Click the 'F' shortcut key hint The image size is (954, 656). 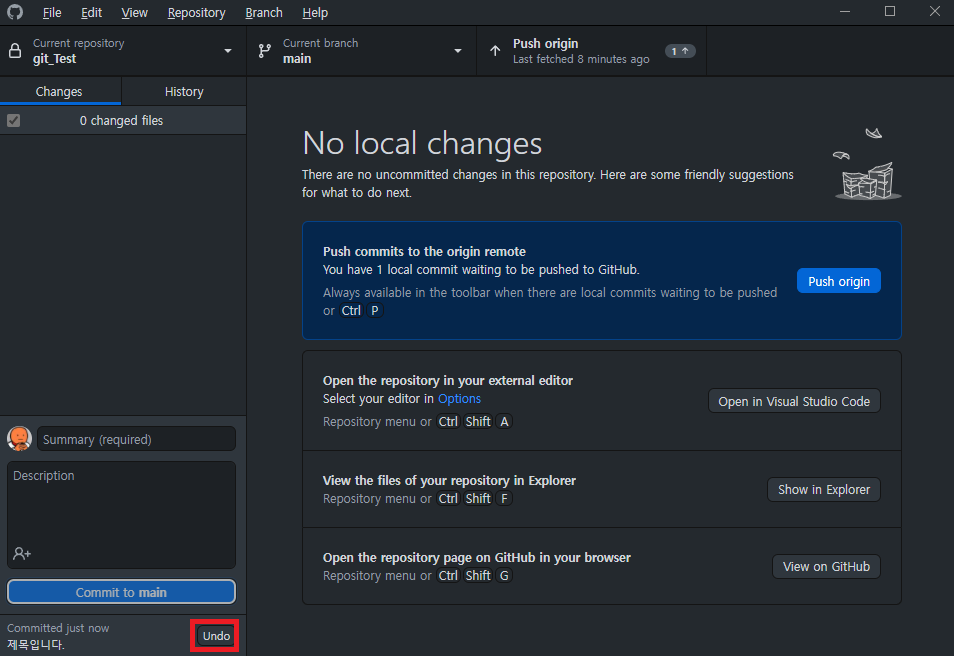coord(504,498)
